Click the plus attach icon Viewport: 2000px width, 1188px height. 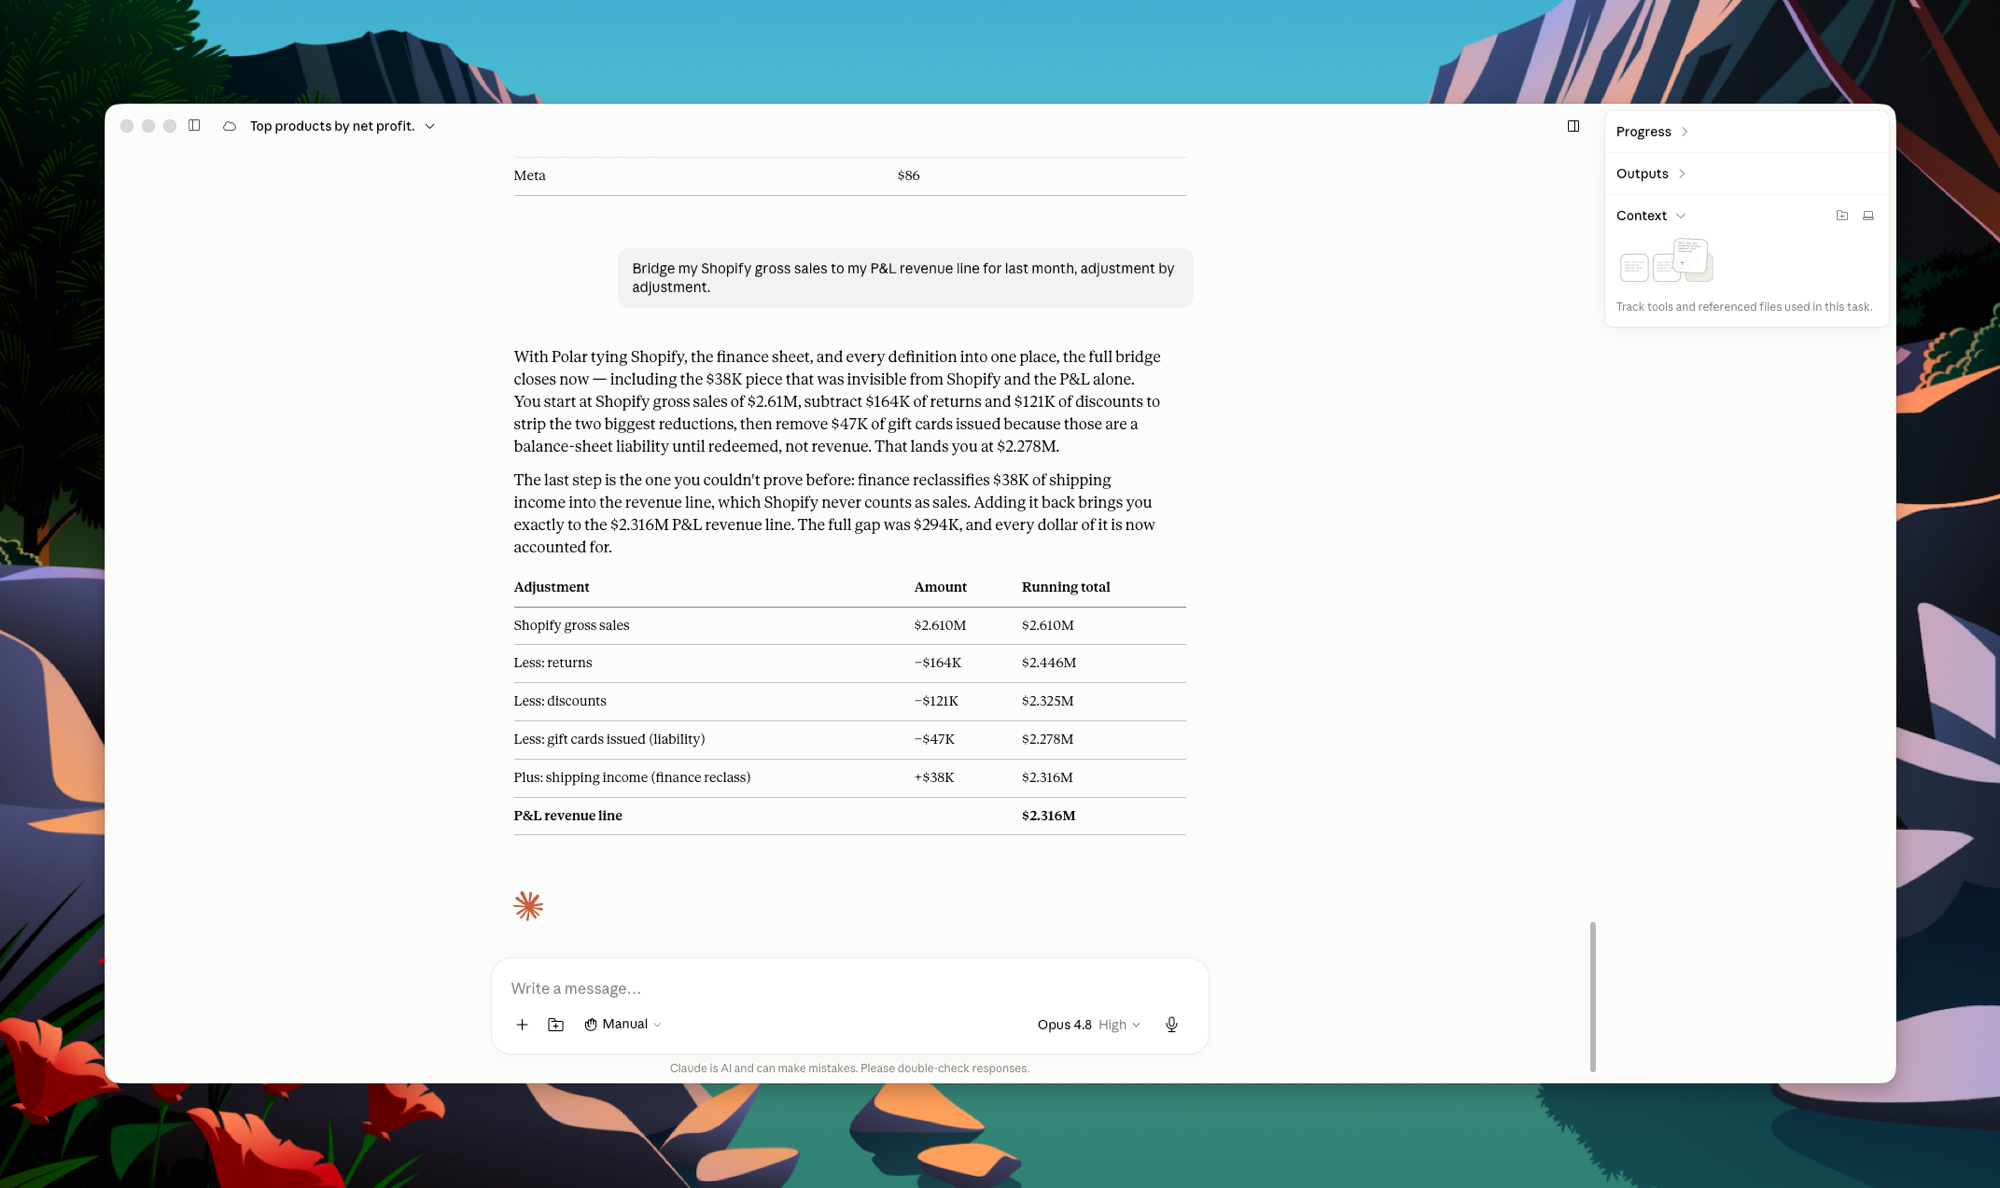pyautogui.click(x=522, y=1025)
